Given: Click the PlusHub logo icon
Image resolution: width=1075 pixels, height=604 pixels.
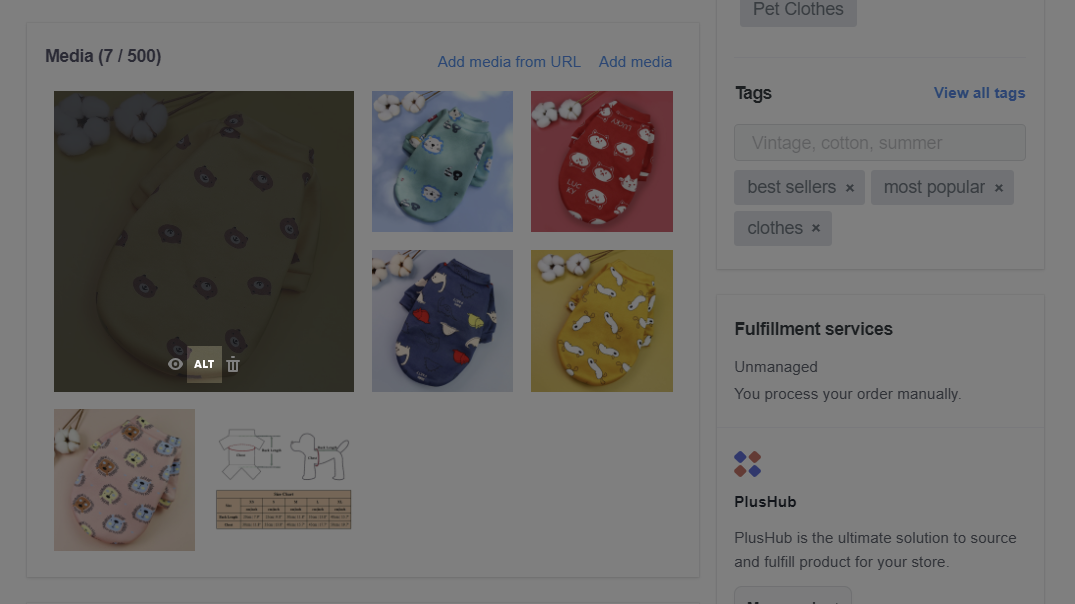Looking at the screenshot, I should pos(747,464).
